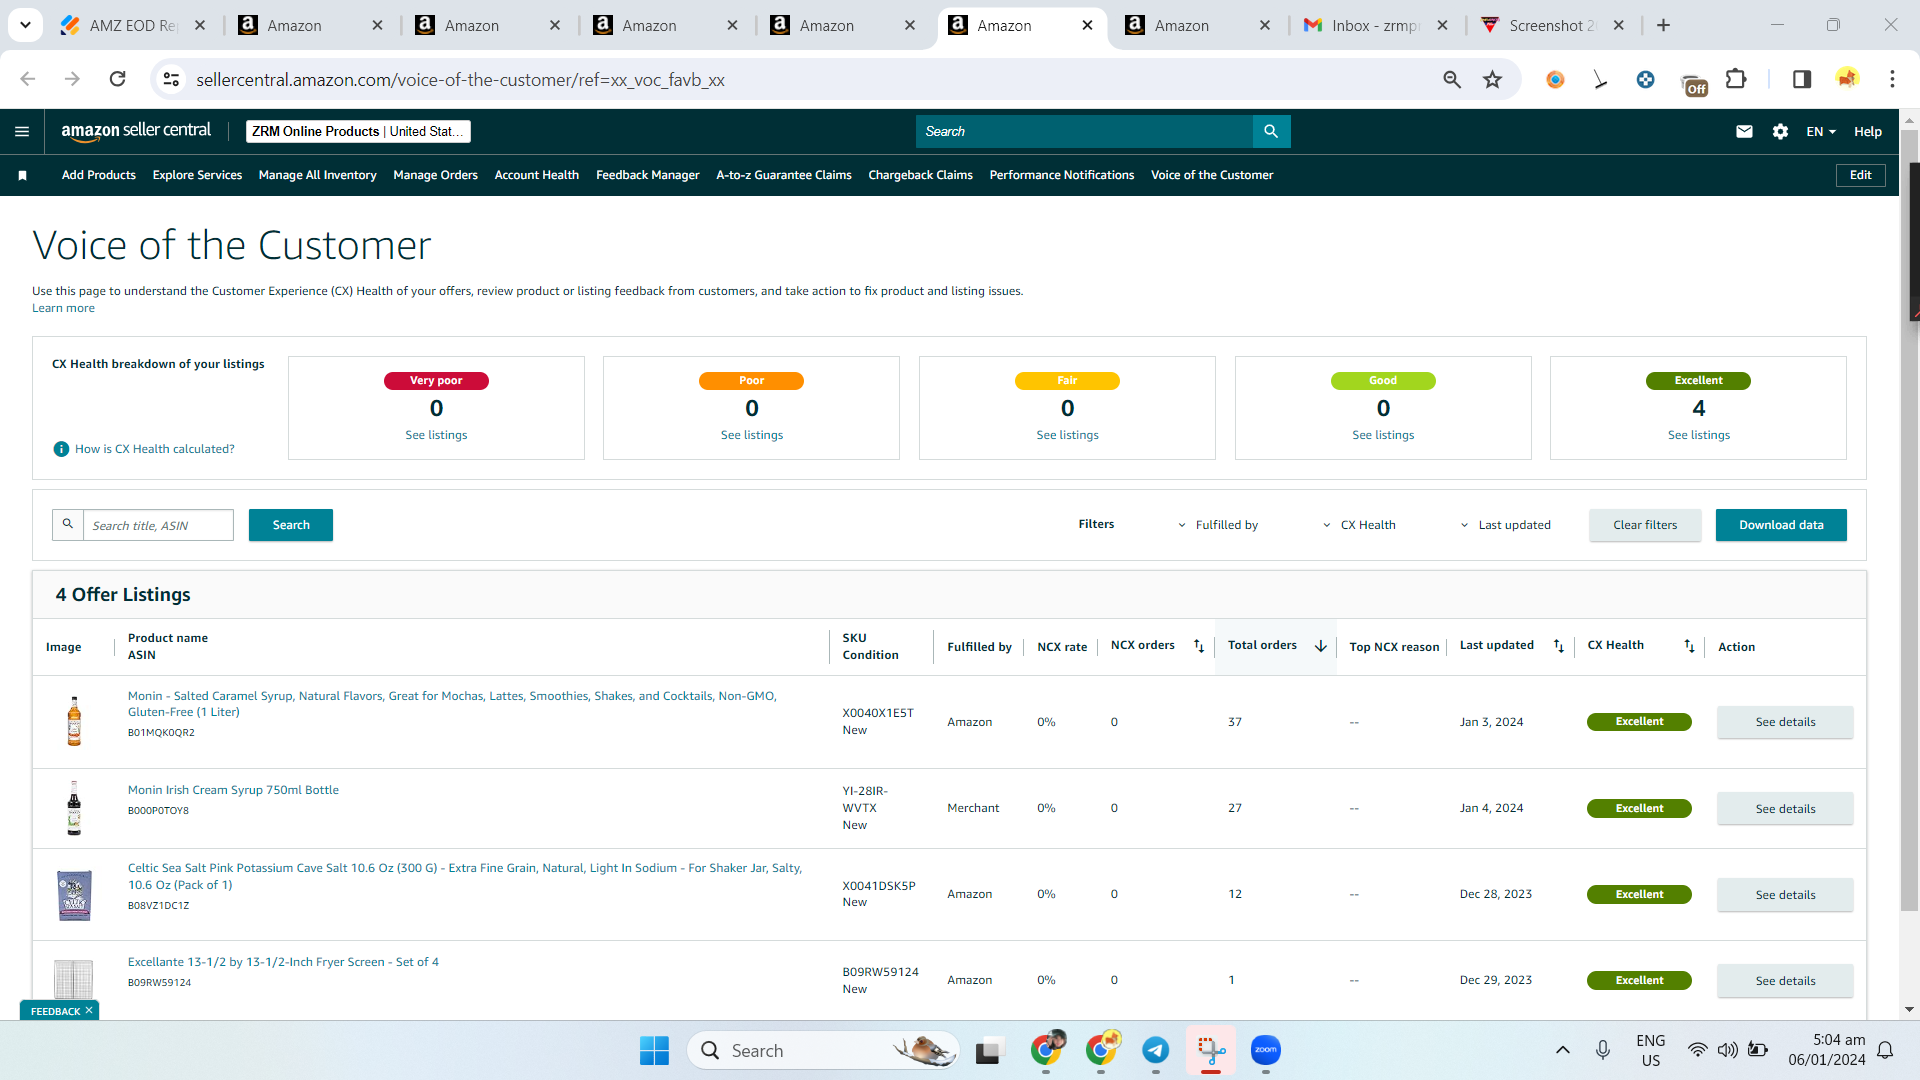Open the settings gear icon
1920x1080 pixels.
(x=1780, y=131)
